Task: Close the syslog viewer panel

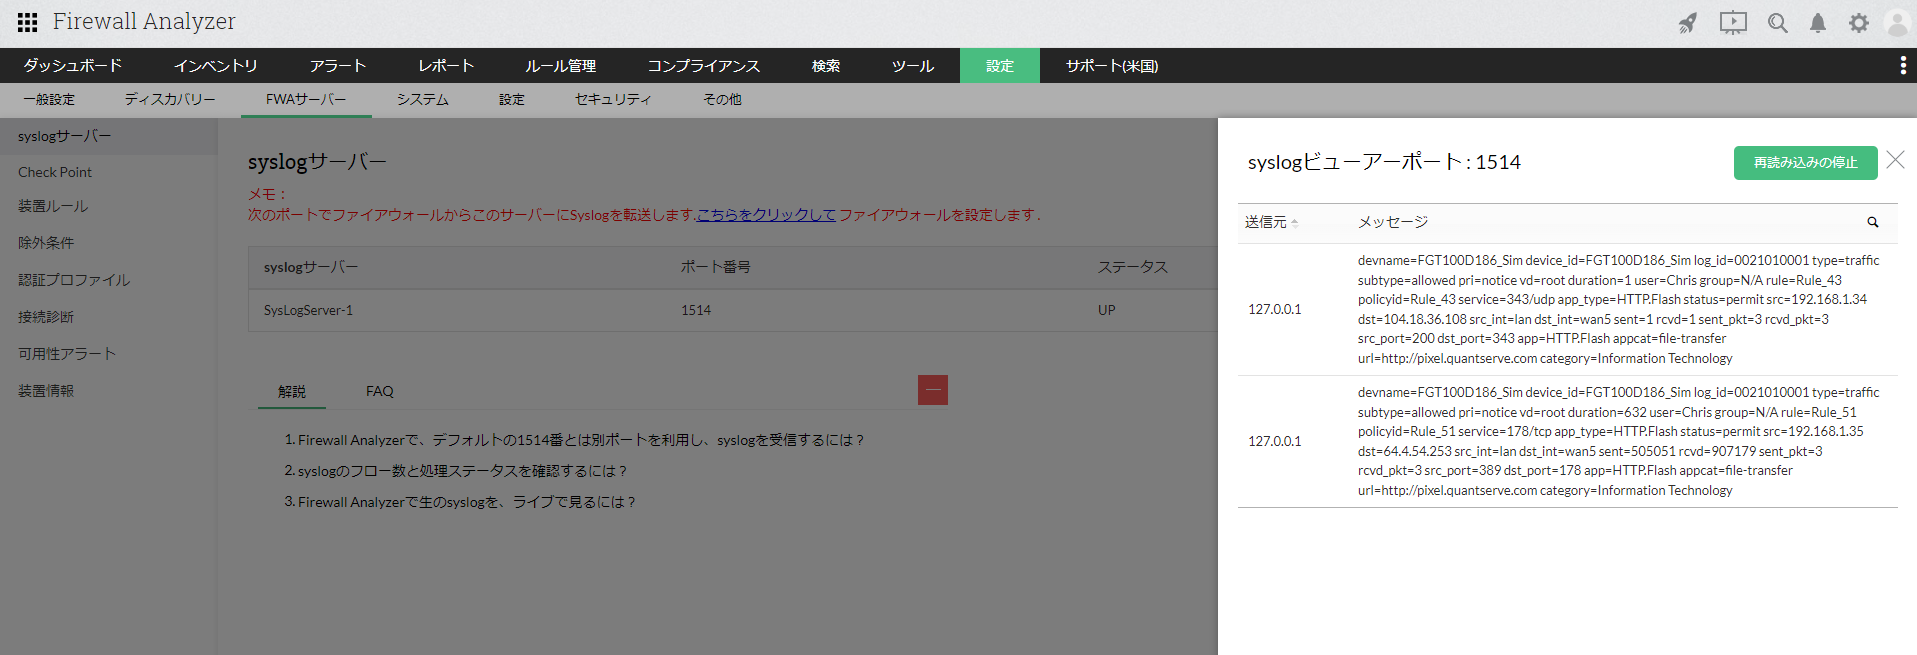Action: pos(1895,160)
